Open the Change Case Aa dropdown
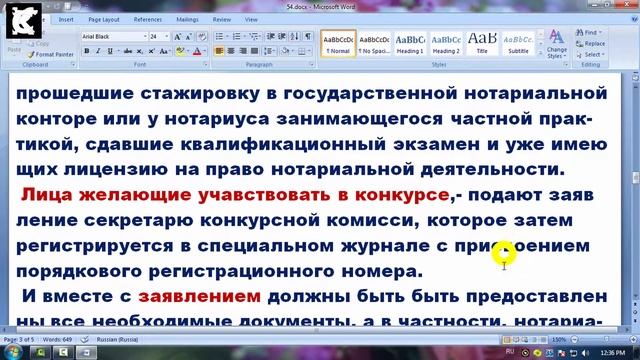 pyautogui.click(x=165, y=51)
